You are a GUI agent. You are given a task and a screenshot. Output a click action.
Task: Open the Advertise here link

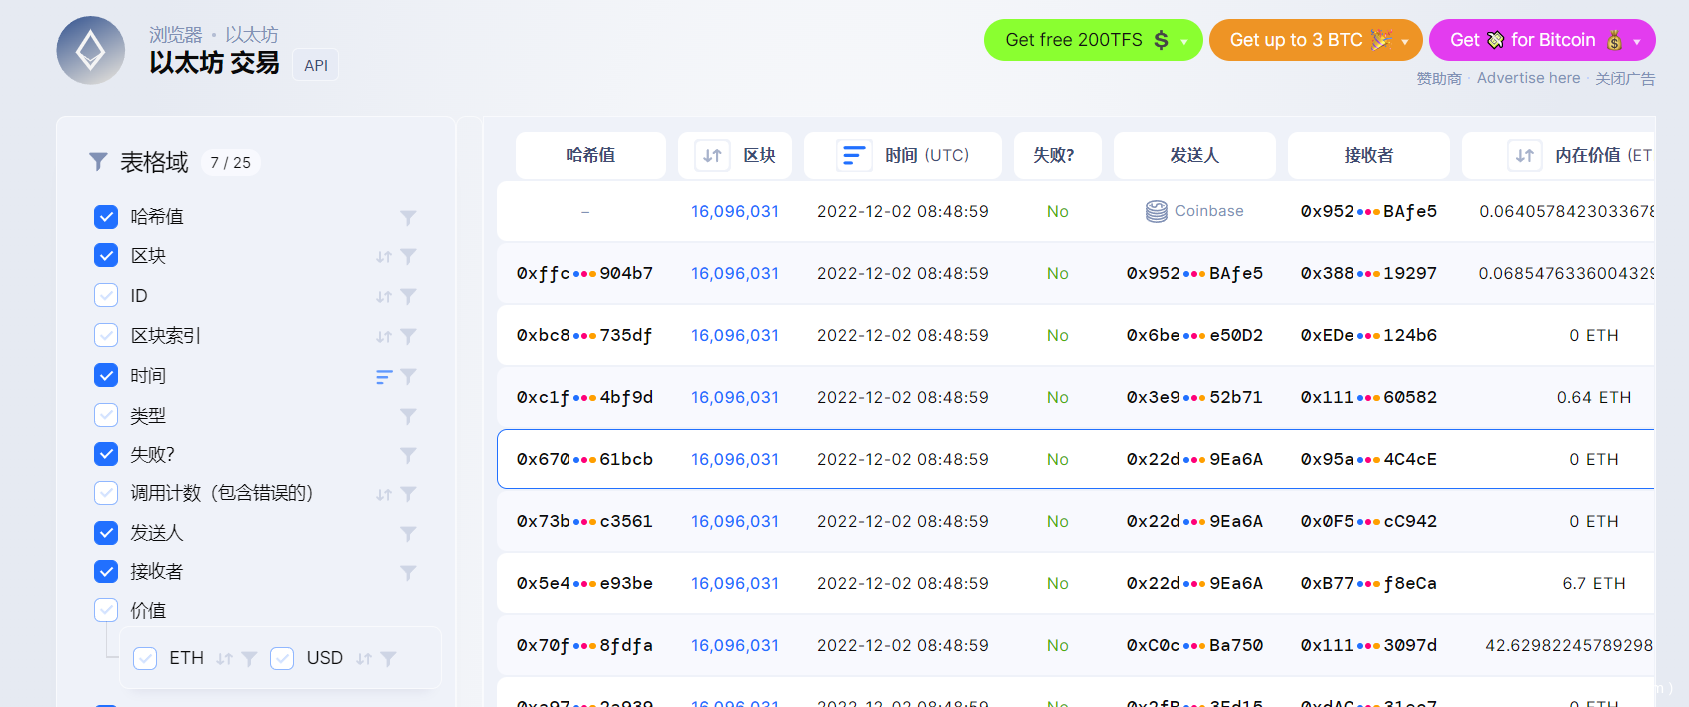tap(1528, 78)
